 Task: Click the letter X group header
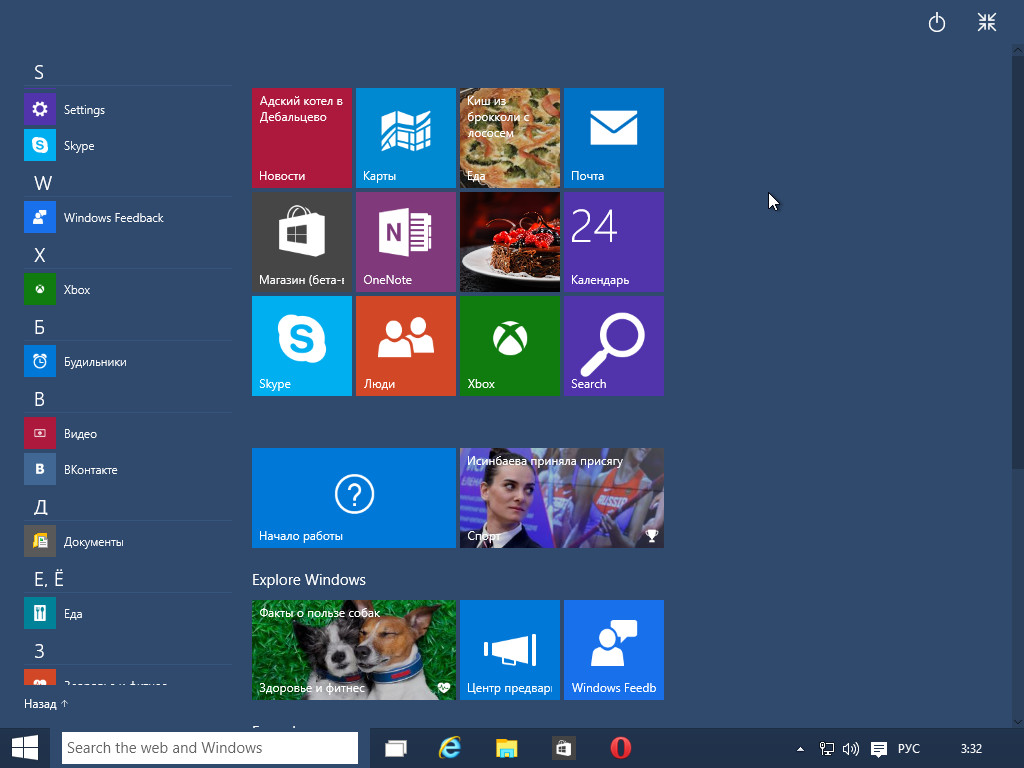tap(40, 255)
